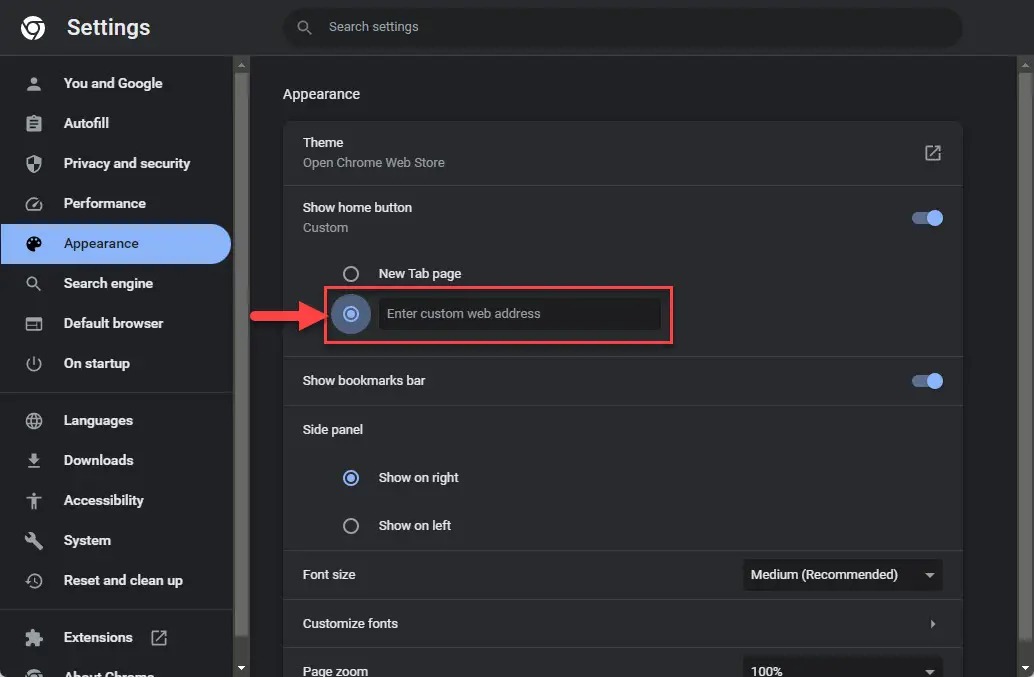
Task: Click the main page scrollbar up arrow
Action: pyautogui.click(x=1025, y=65)
